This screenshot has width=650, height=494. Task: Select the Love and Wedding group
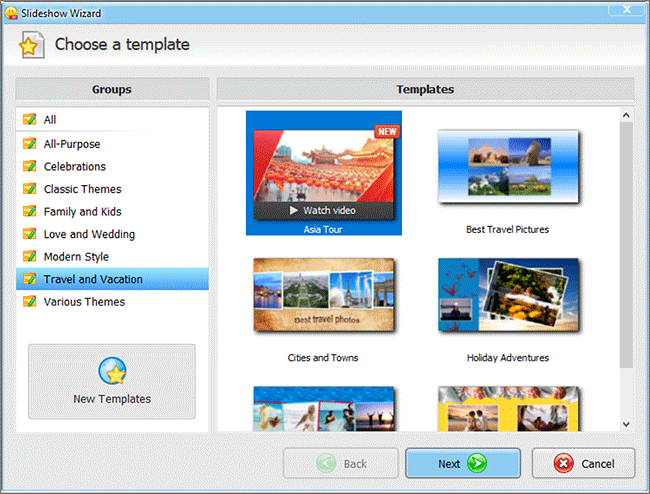[112, 234]
